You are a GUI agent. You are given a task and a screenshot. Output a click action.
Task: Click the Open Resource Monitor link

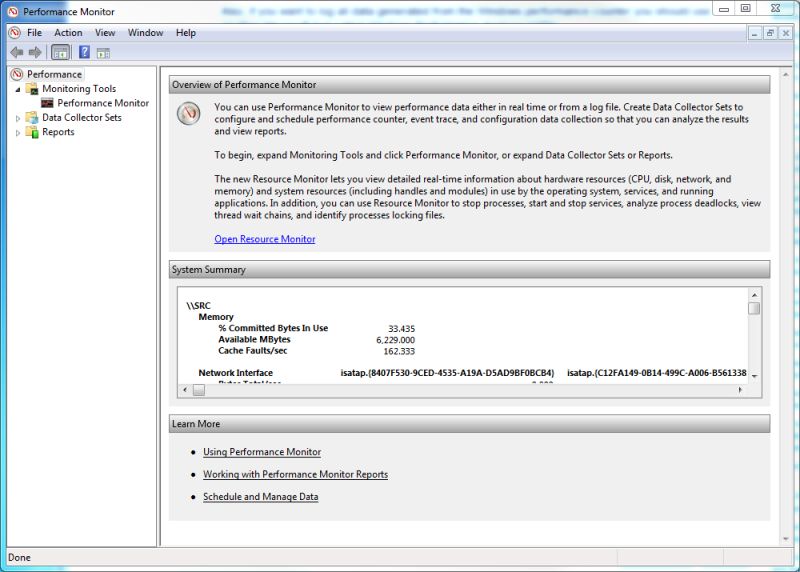tap(265, 239)
